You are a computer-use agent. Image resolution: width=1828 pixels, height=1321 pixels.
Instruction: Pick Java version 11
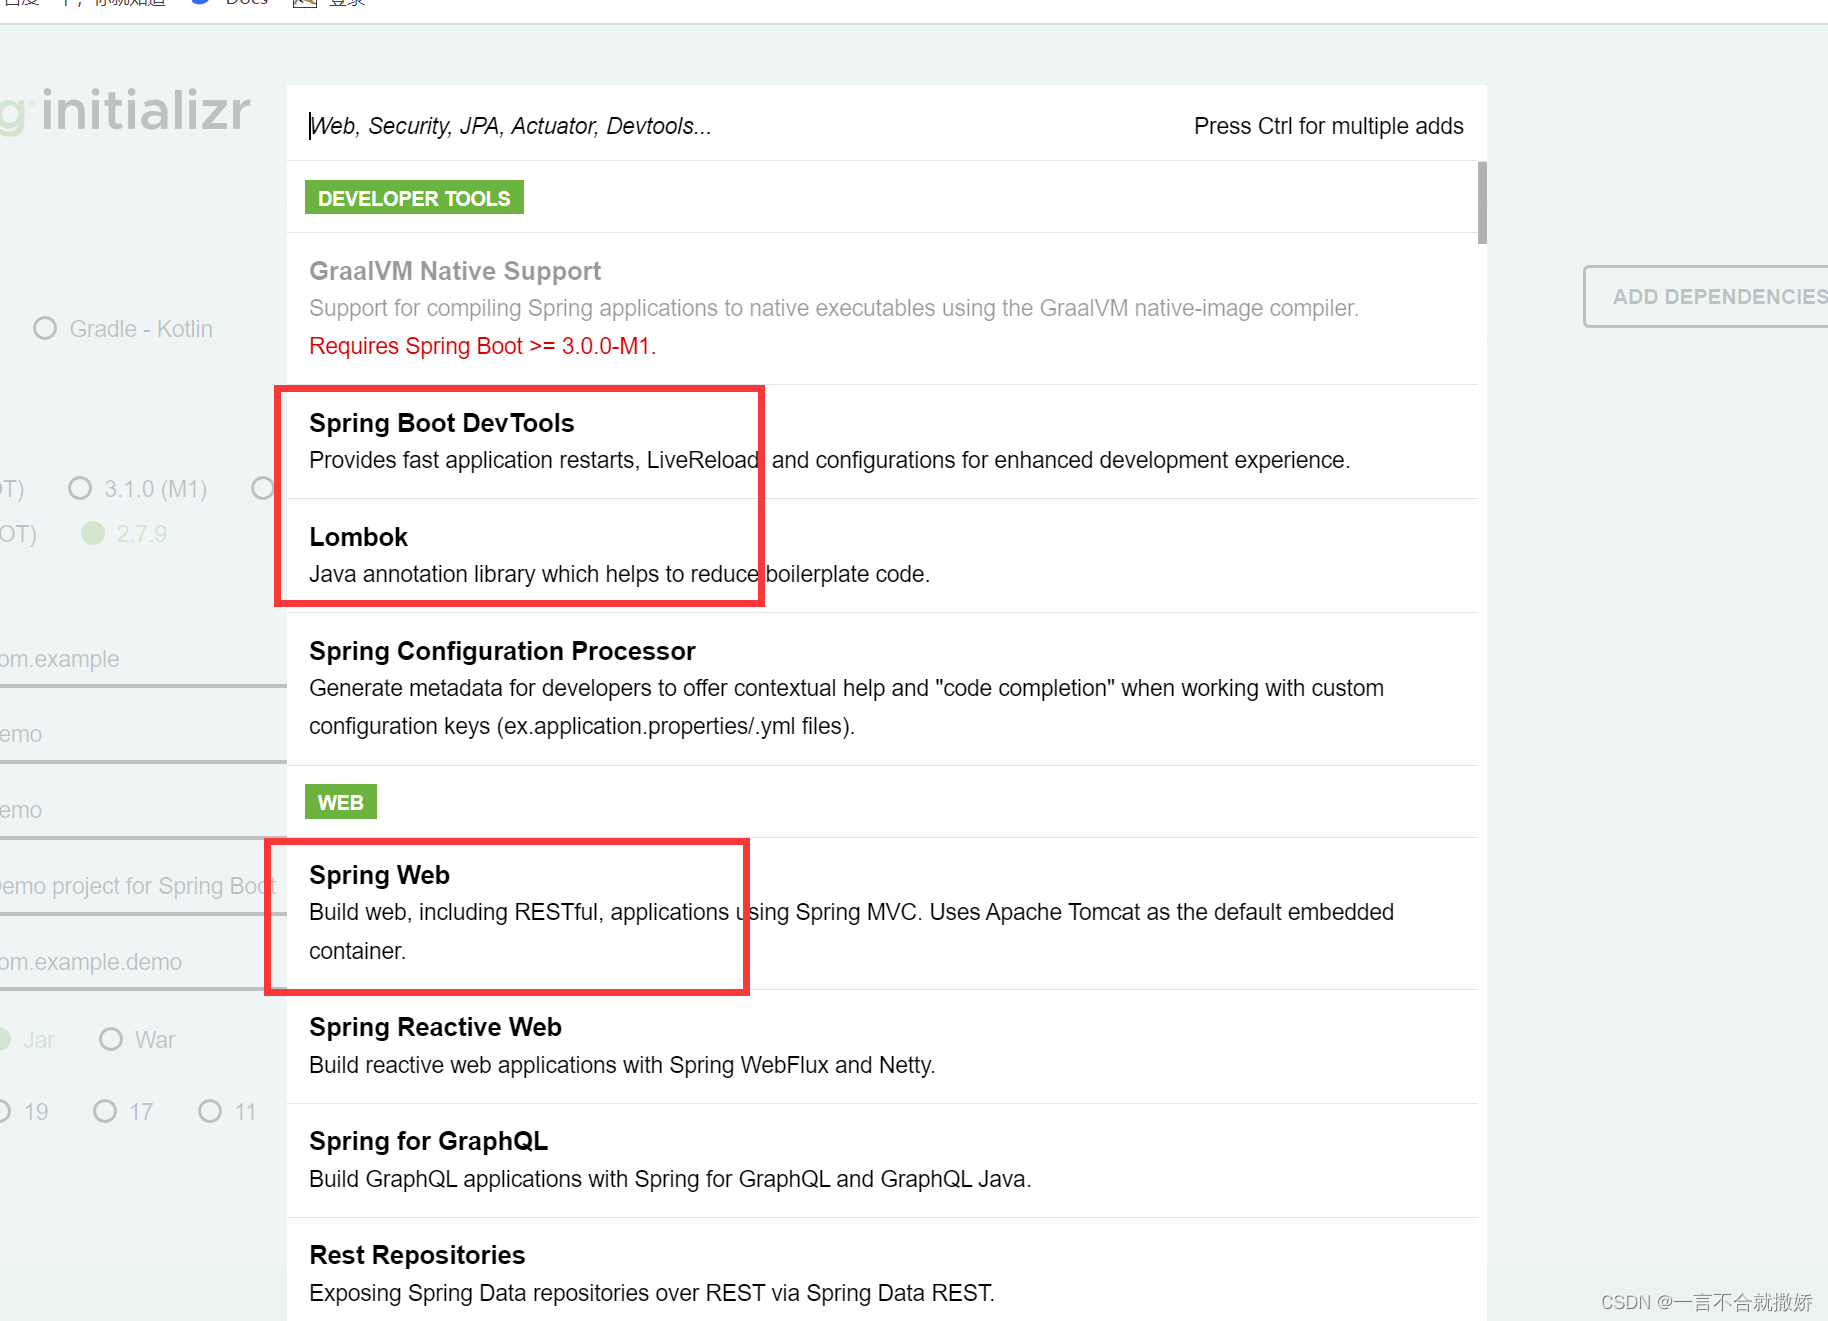coord(228,1112)
